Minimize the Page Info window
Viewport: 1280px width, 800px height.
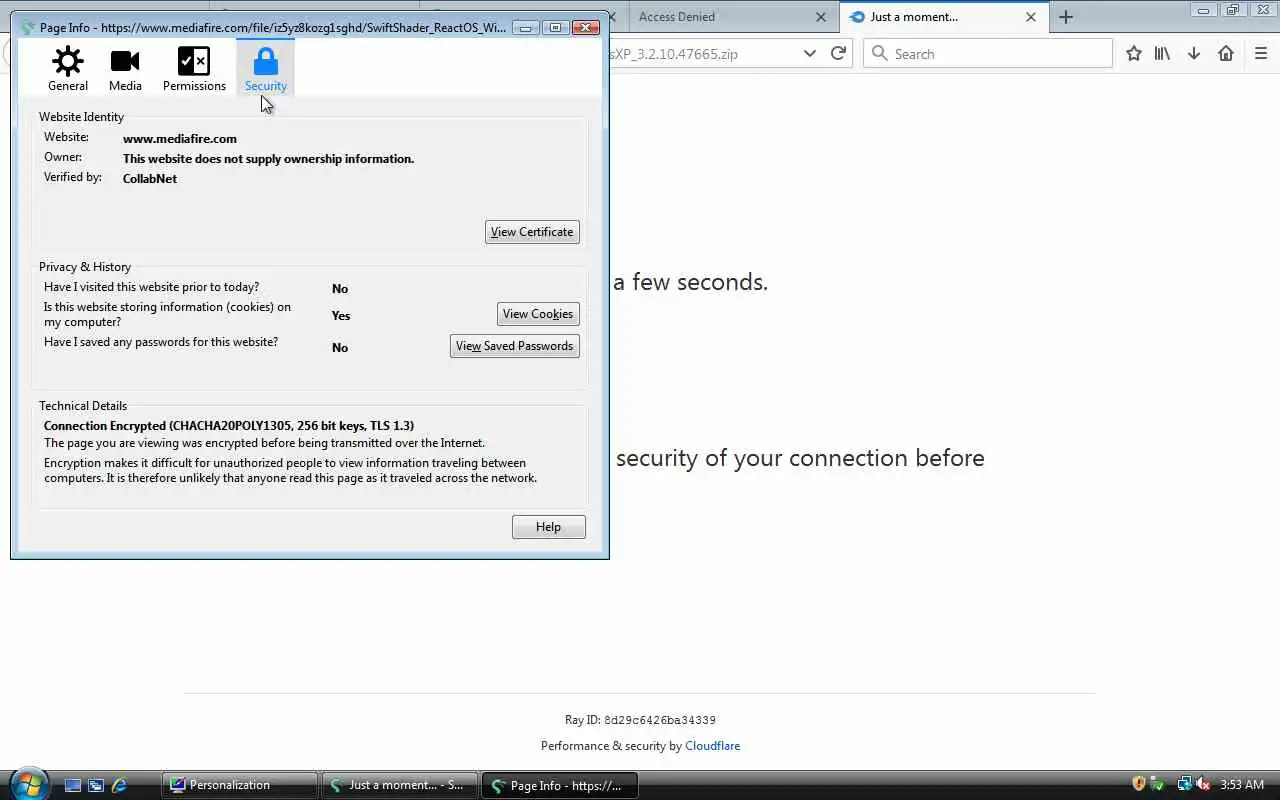point(525,28)
